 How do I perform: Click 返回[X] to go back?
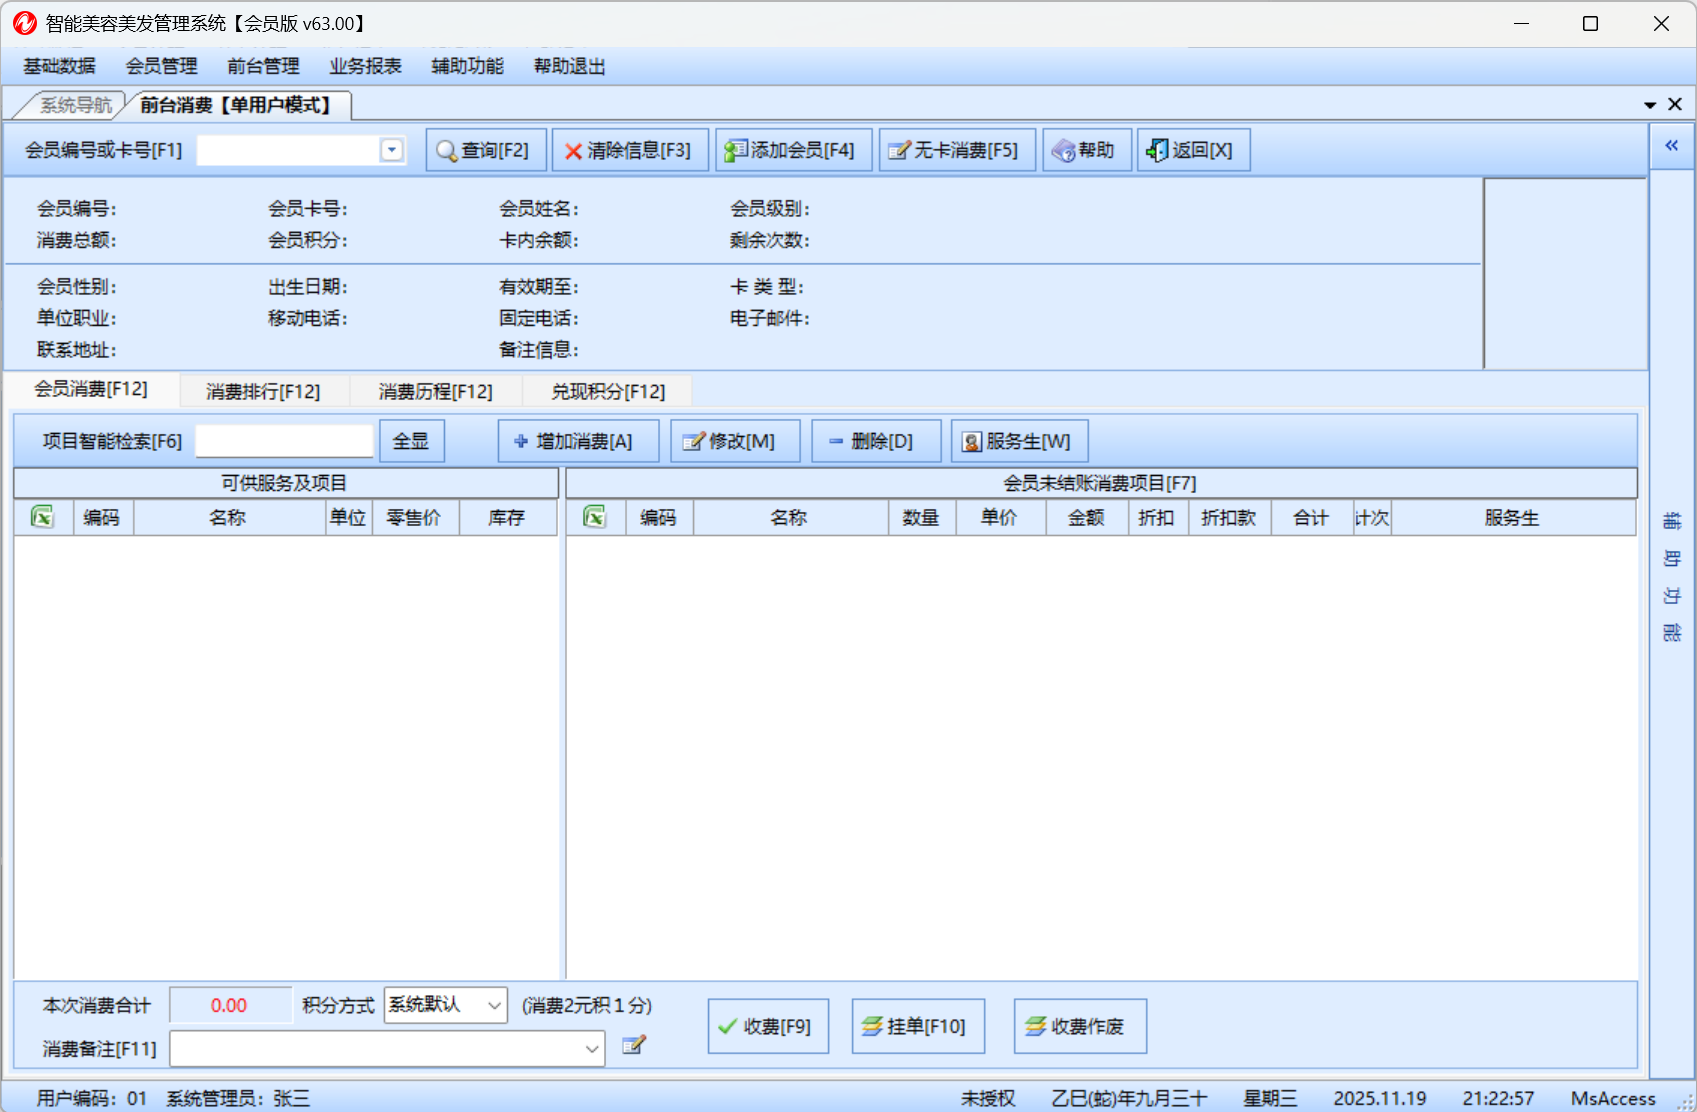click(1192, 150)
